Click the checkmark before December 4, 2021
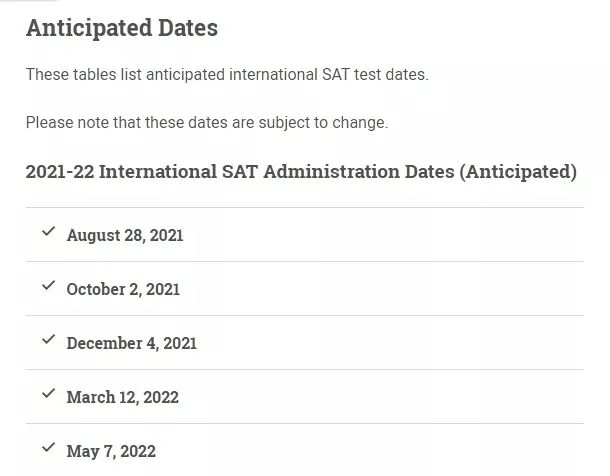The image size is (610, 476). (49, 340)
